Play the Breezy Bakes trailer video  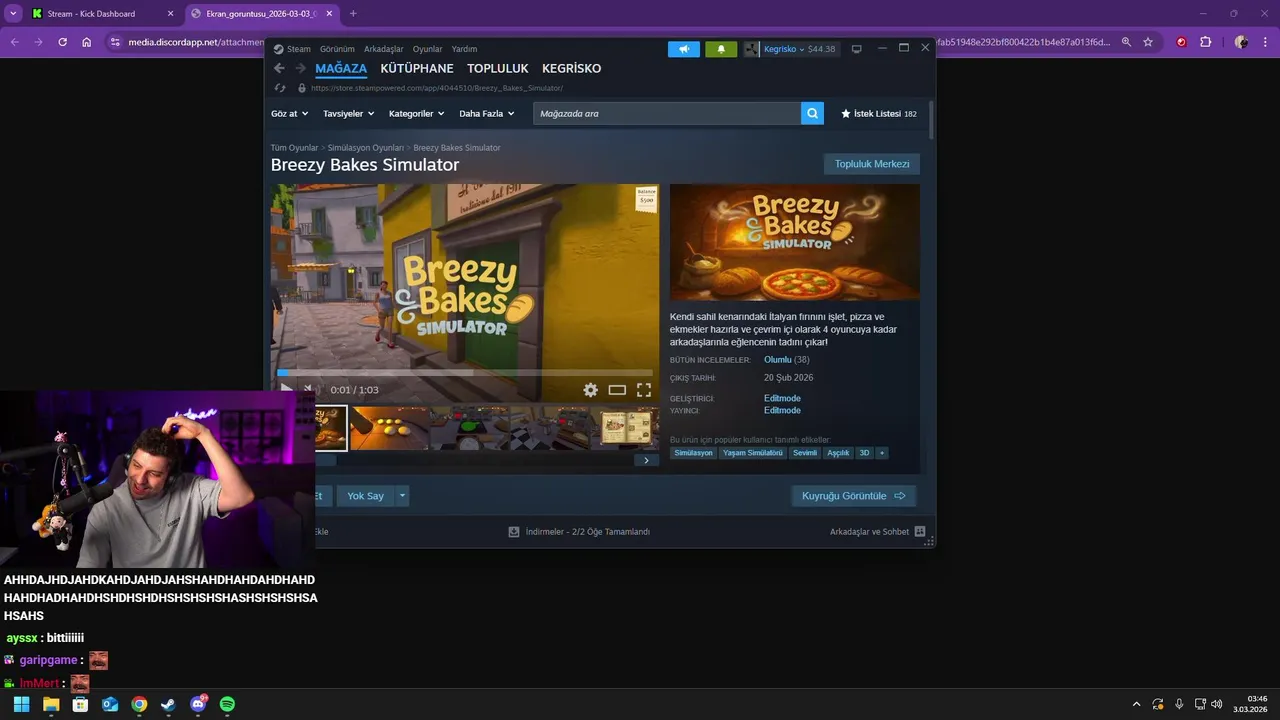coord(286,389)
